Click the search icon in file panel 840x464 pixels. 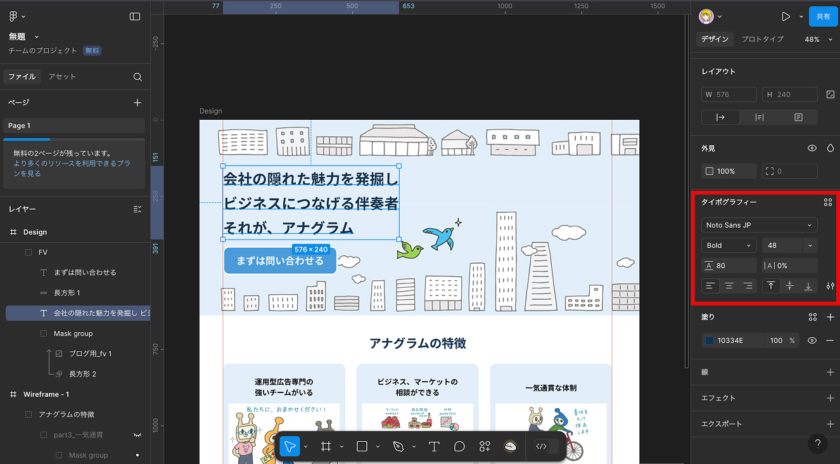137,77
